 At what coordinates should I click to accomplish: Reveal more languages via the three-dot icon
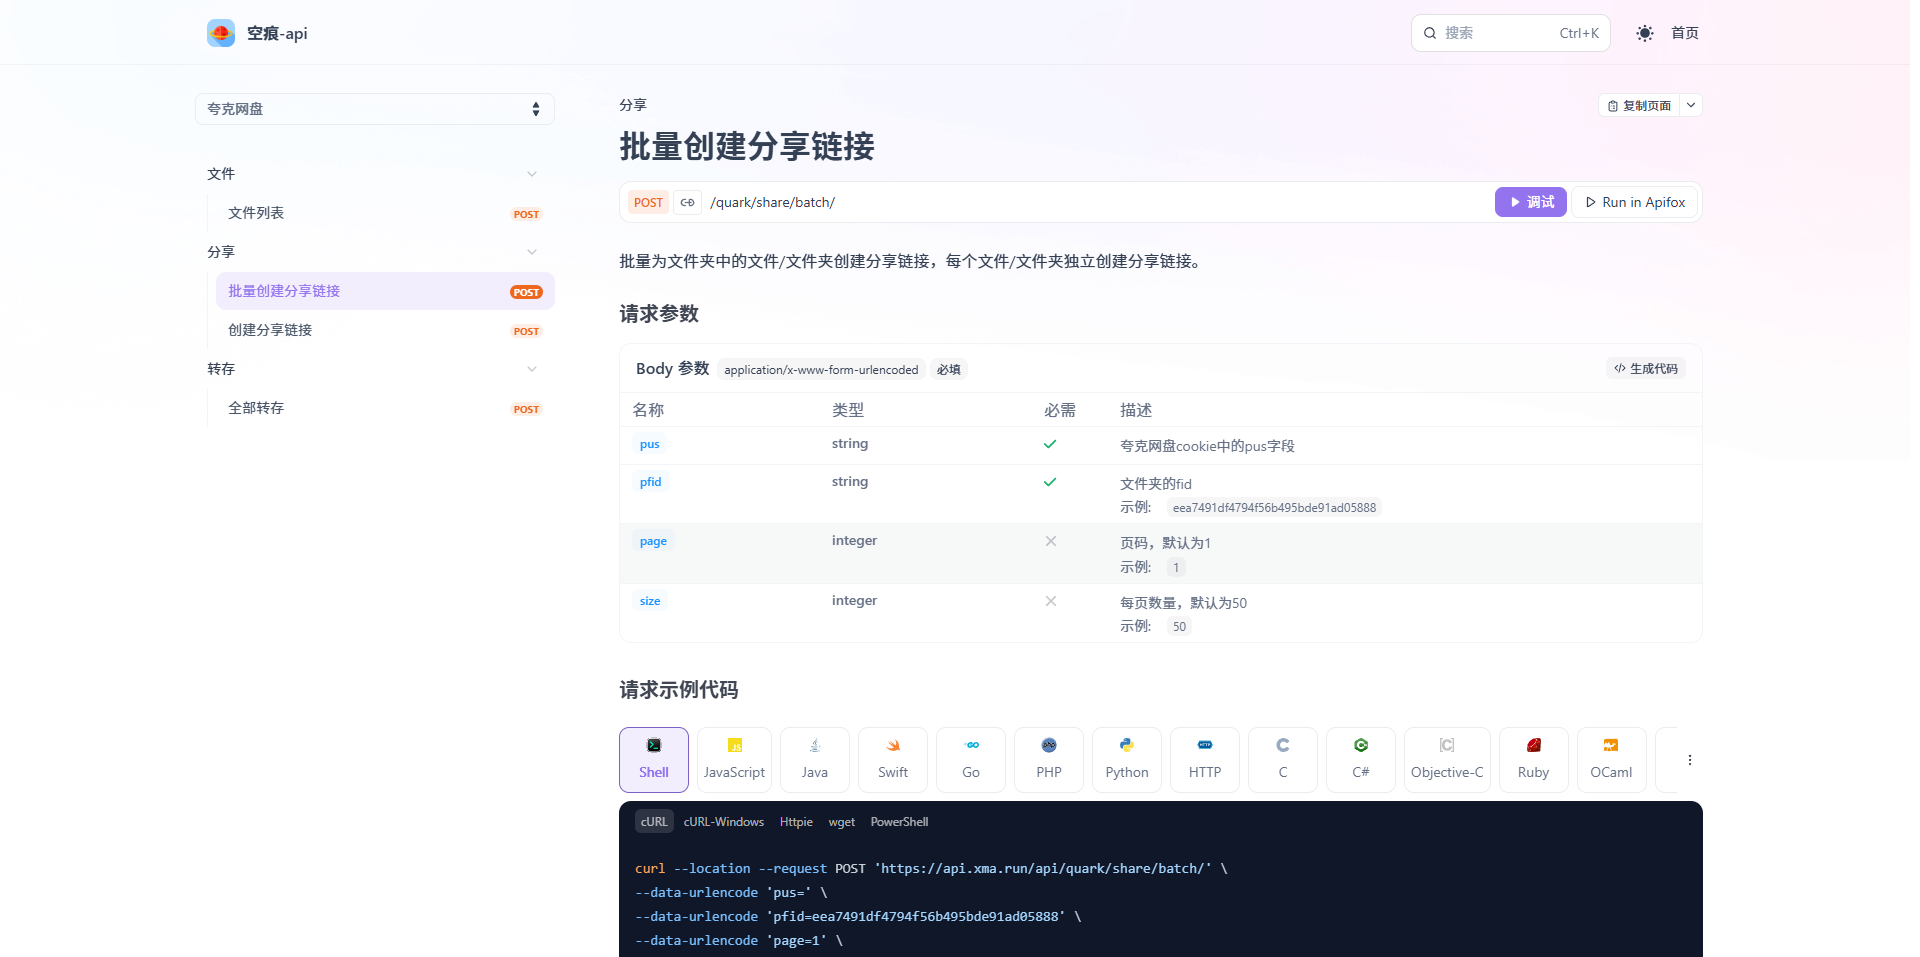pos(1689,759)
